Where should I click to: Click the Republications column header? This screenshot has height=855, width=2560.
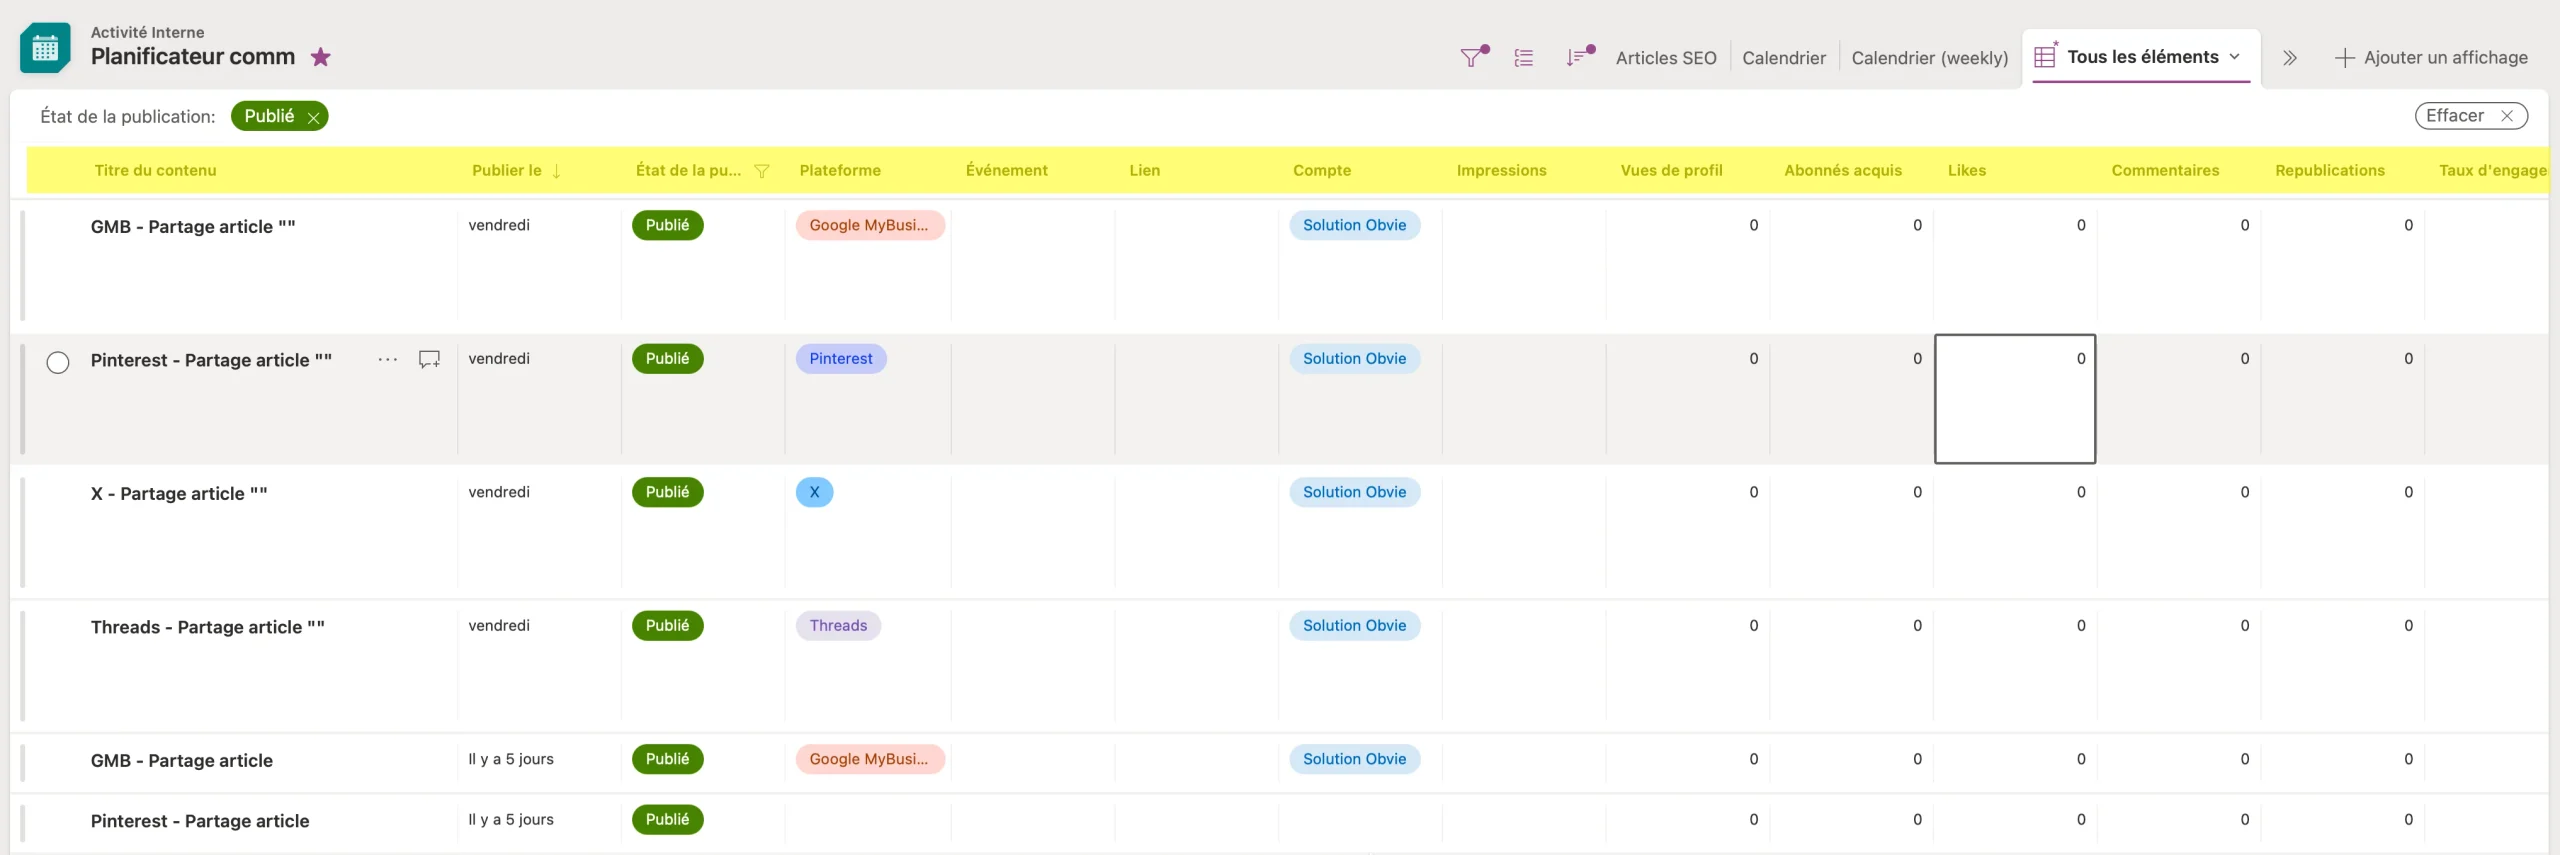(2329, 170)
